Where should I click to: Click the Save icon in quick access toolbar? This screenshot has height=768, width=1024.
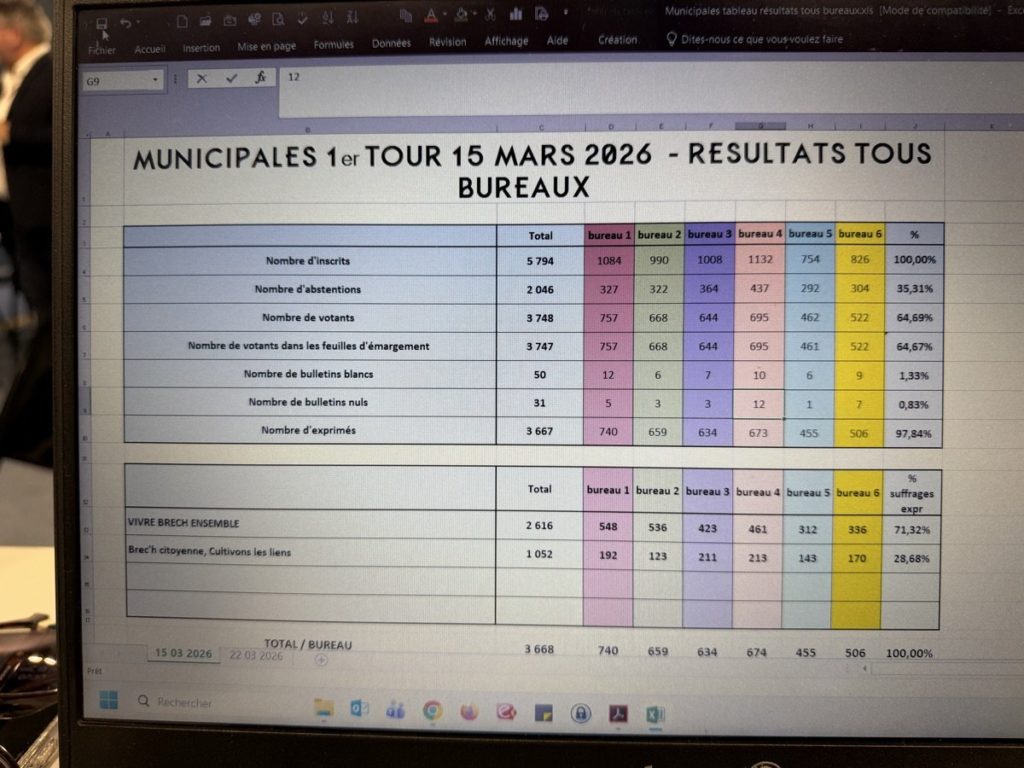tap(101, 23)
